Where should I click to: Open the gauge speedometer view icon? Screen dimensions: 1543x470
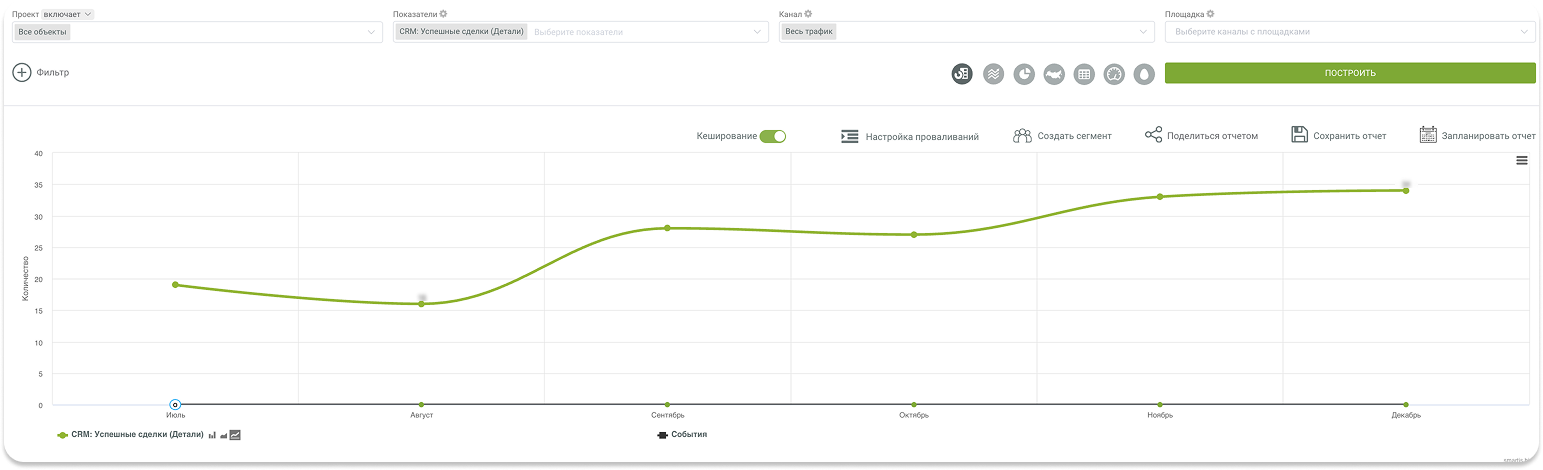(x=1114, y=74)
